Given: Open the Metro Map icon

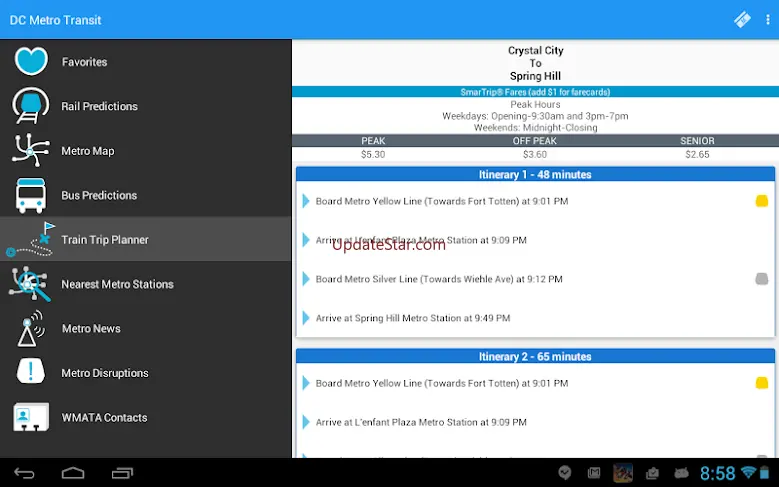Looking at the screenshot, I should point(31,150).
